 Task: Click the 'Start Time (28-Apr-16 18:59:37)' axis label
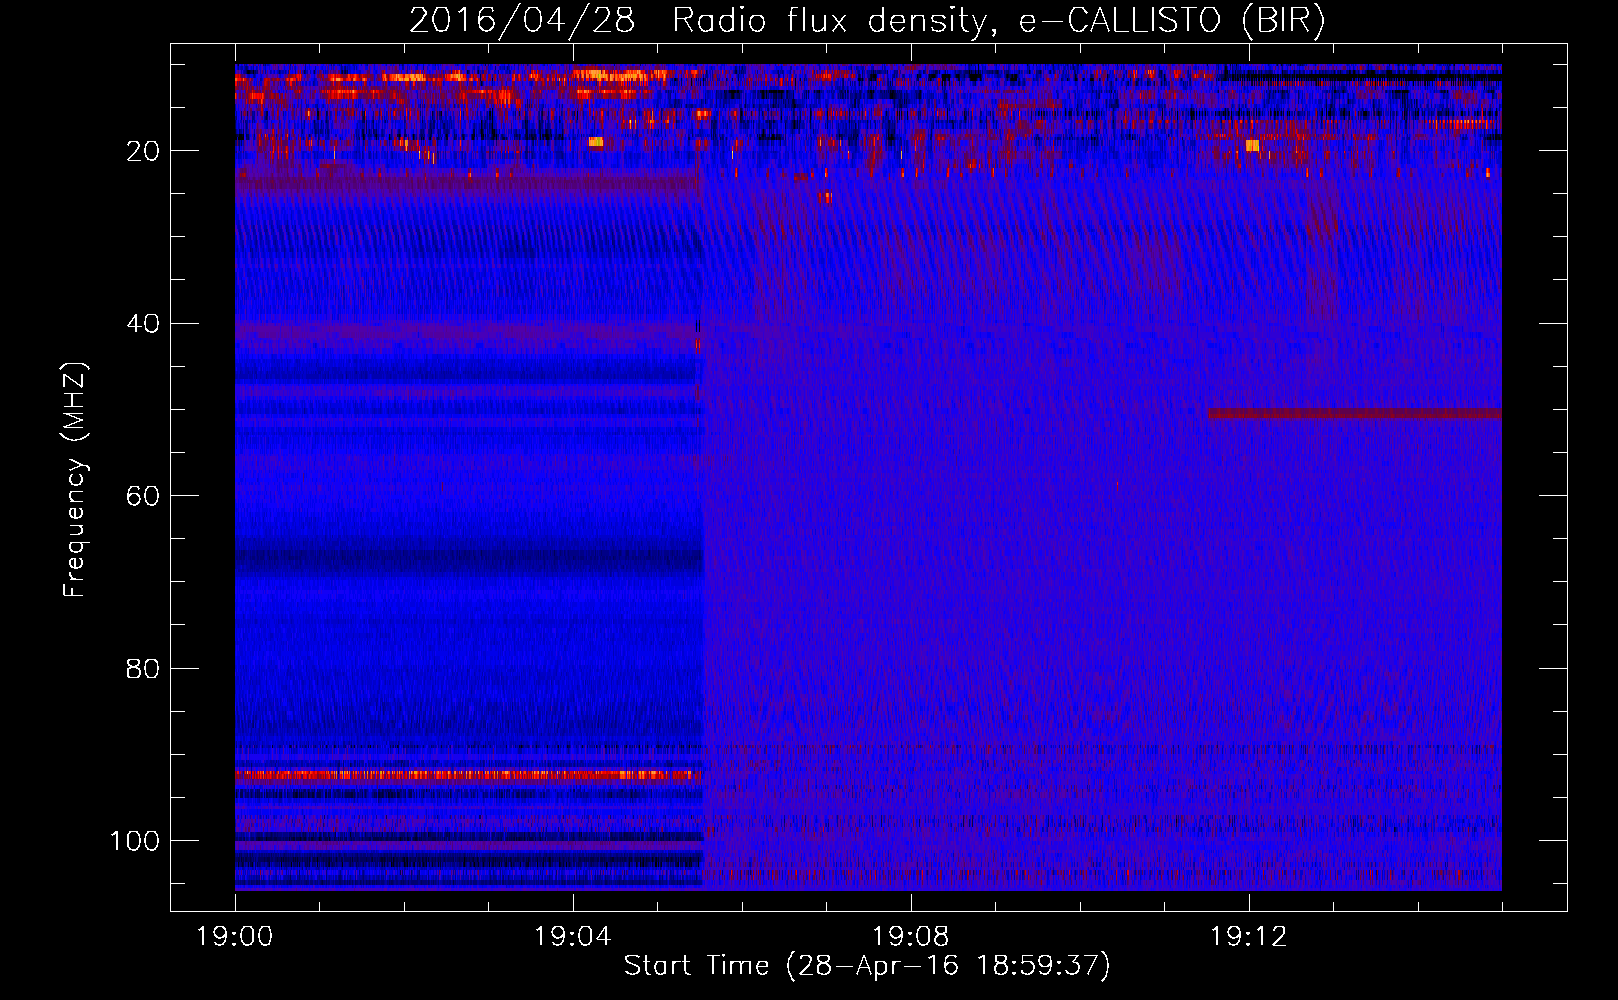click(867, 966)
